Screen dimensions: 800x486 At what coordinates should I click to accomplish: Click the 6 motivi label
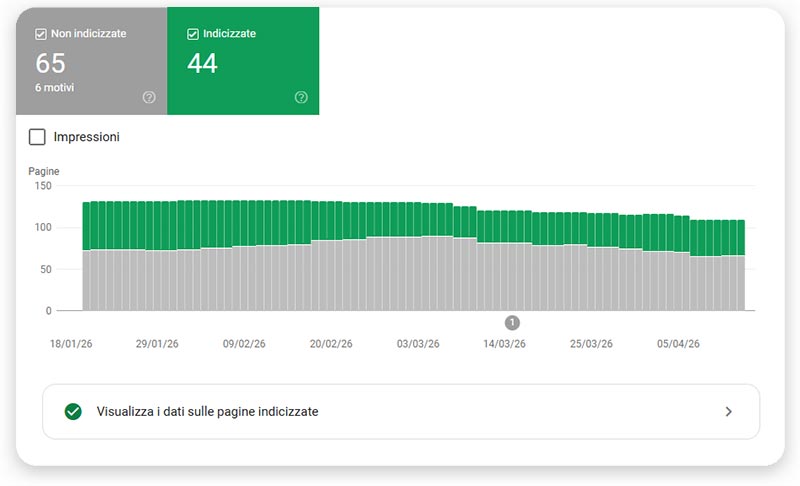[54, 88]
